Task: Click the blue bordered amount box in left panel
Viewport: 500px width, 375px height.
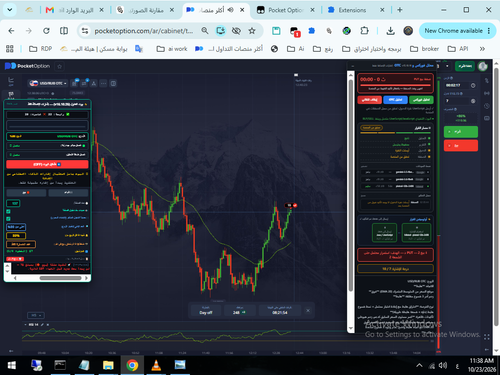Action: pyautogui.click(x=16, y=227)
